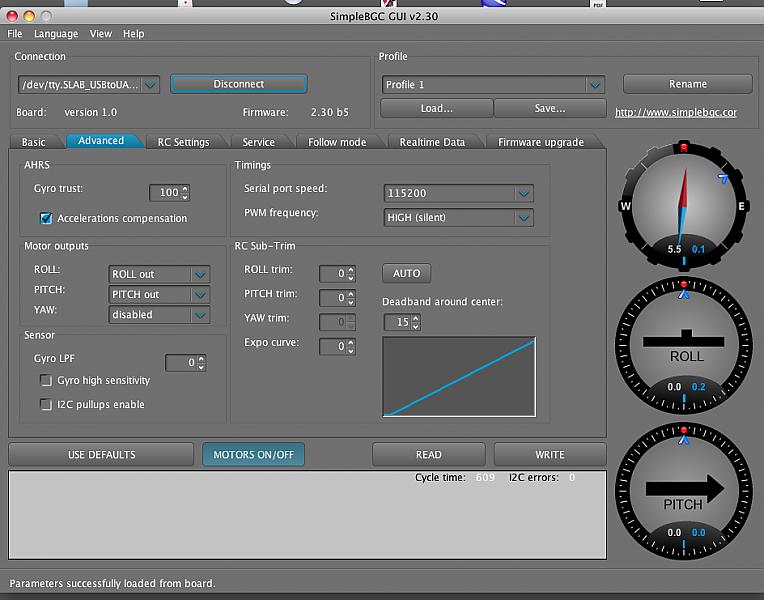This screenshot has width=764, height=600.
Task: Open ROLL motor output dropdown
Action: coord(159,274)
